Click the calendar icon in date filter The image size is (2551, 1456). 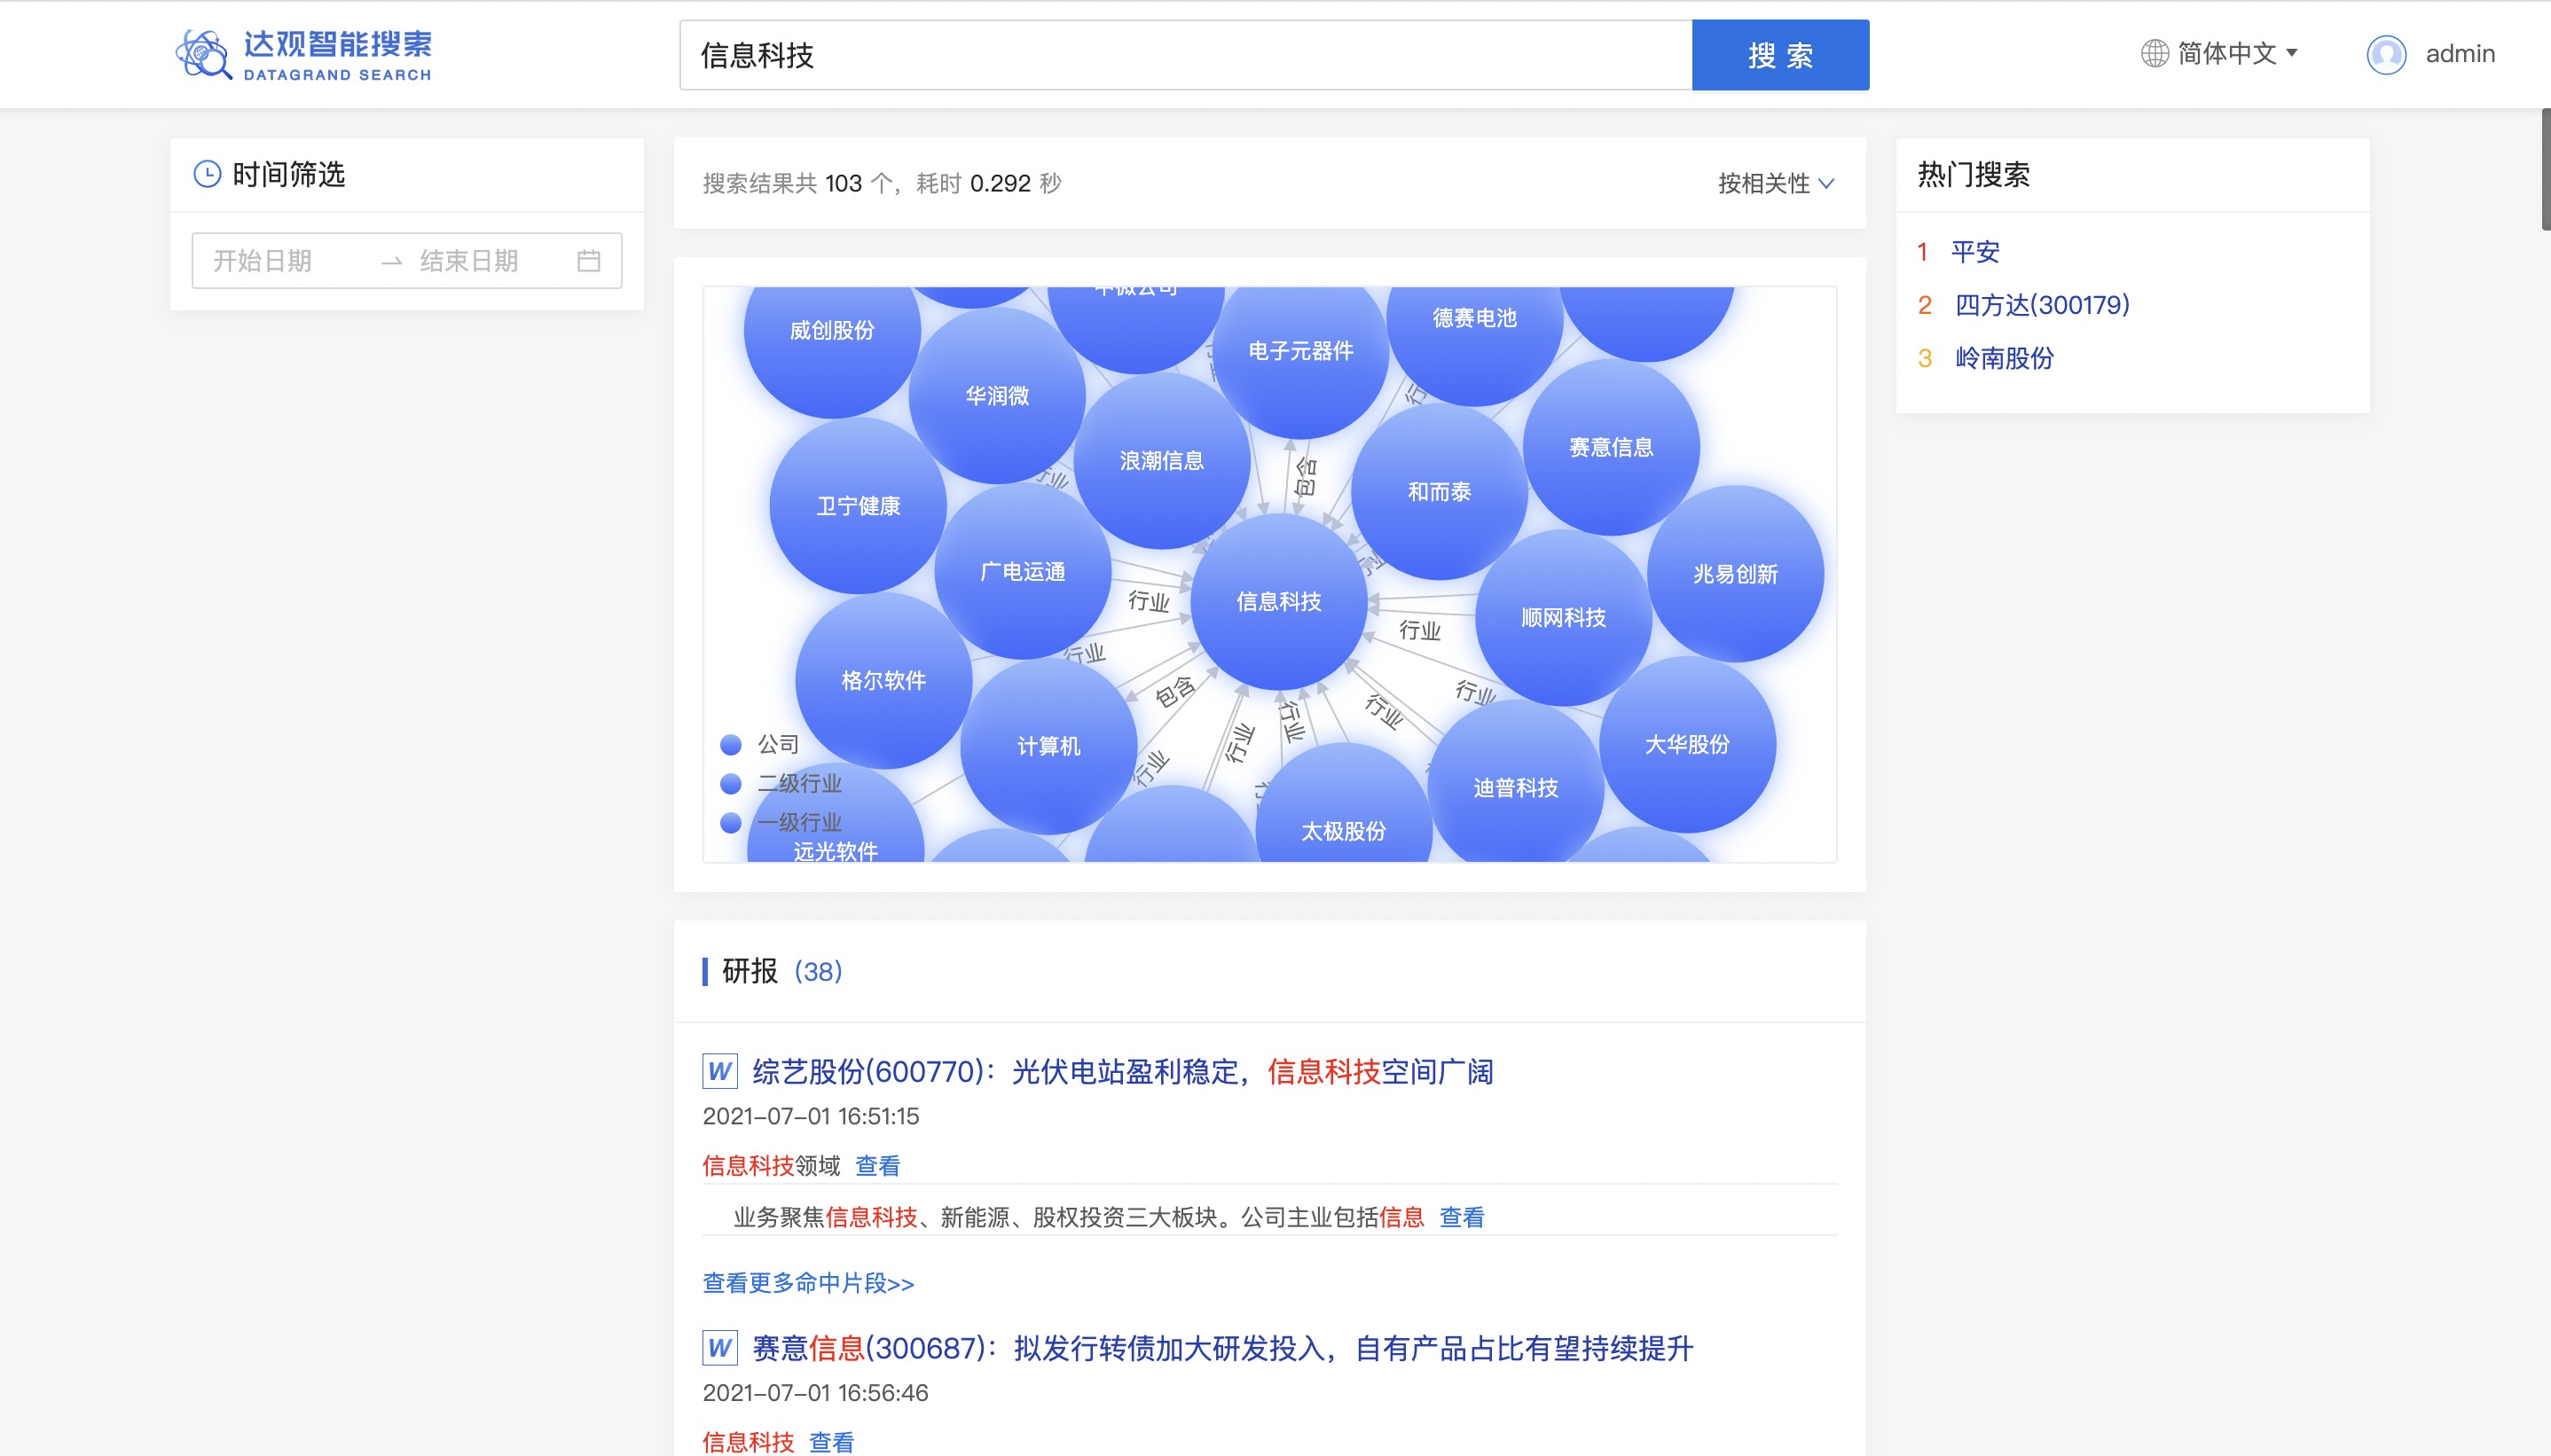pos(589,261)
